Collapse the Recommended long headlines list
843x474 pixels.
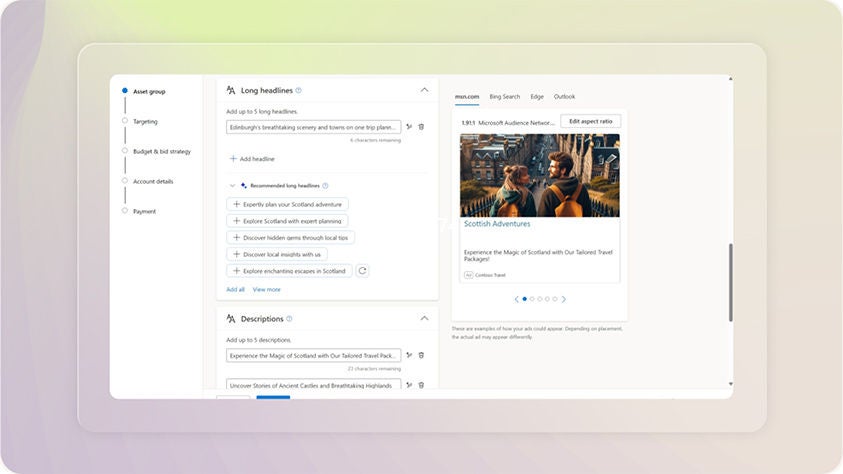[232, 185]
